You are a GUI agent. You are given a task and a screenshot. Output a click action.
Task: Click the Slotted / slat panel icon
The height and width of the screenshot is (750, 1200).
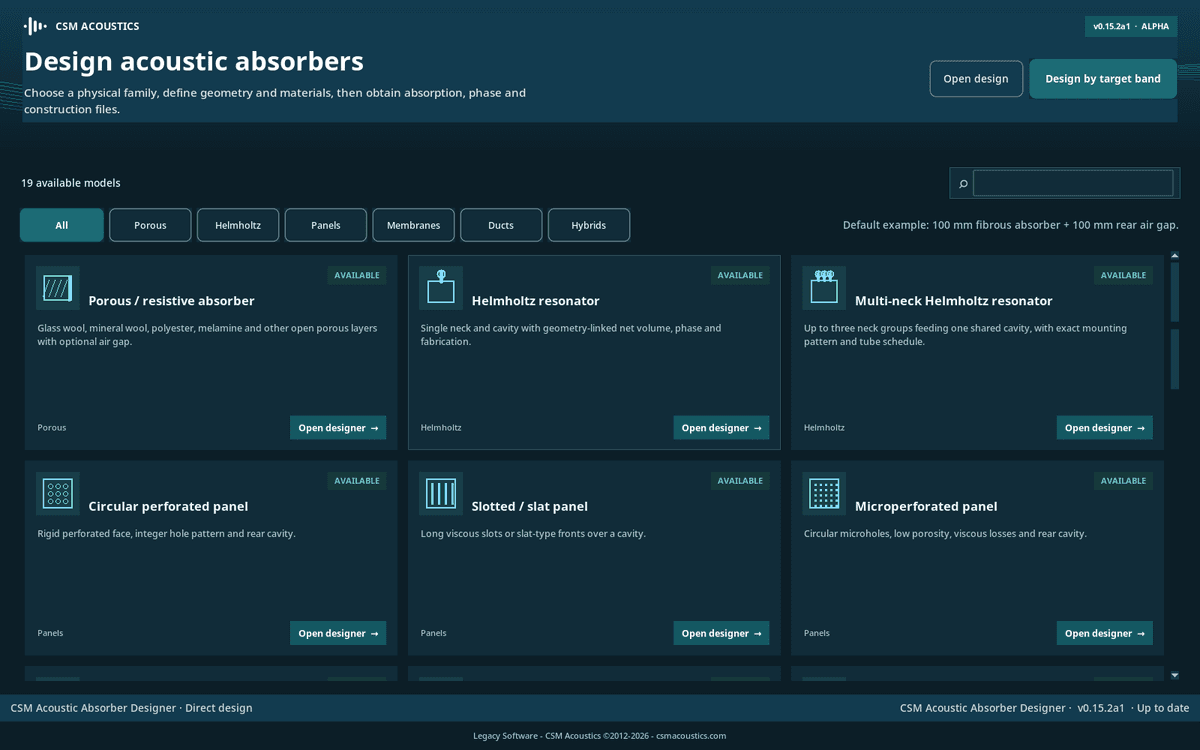[441, 494]
